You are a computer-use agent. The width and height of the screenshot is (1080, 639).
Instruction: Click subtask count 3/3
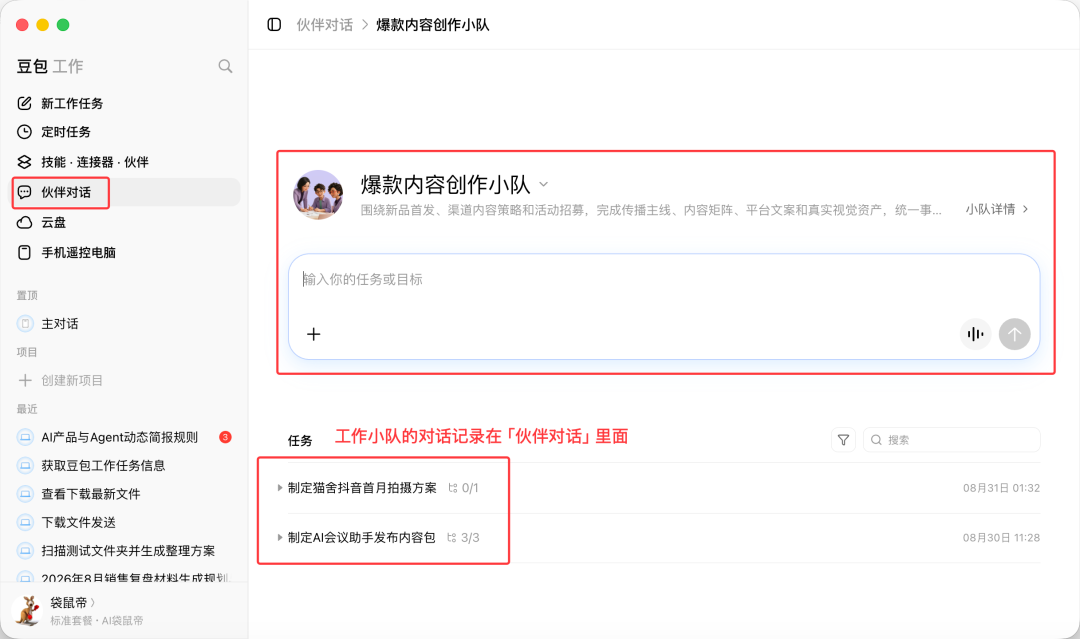click(464, 537)
